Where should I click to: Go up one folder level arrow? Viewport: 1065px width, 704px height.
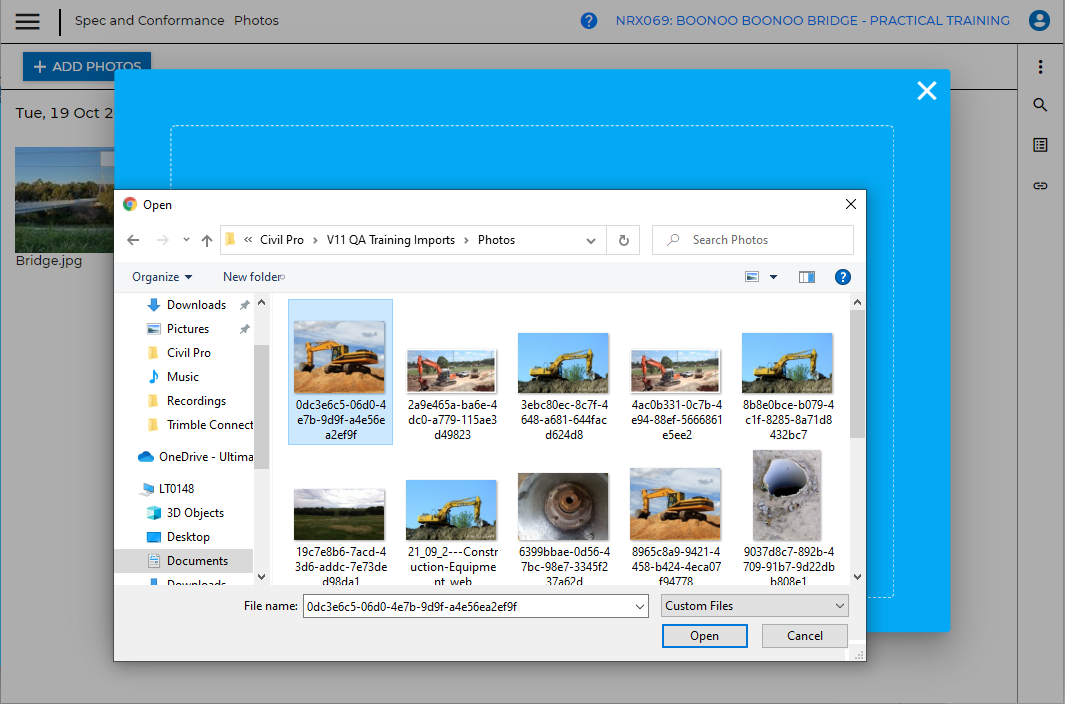pyautogui.click(x=207, y=240)
